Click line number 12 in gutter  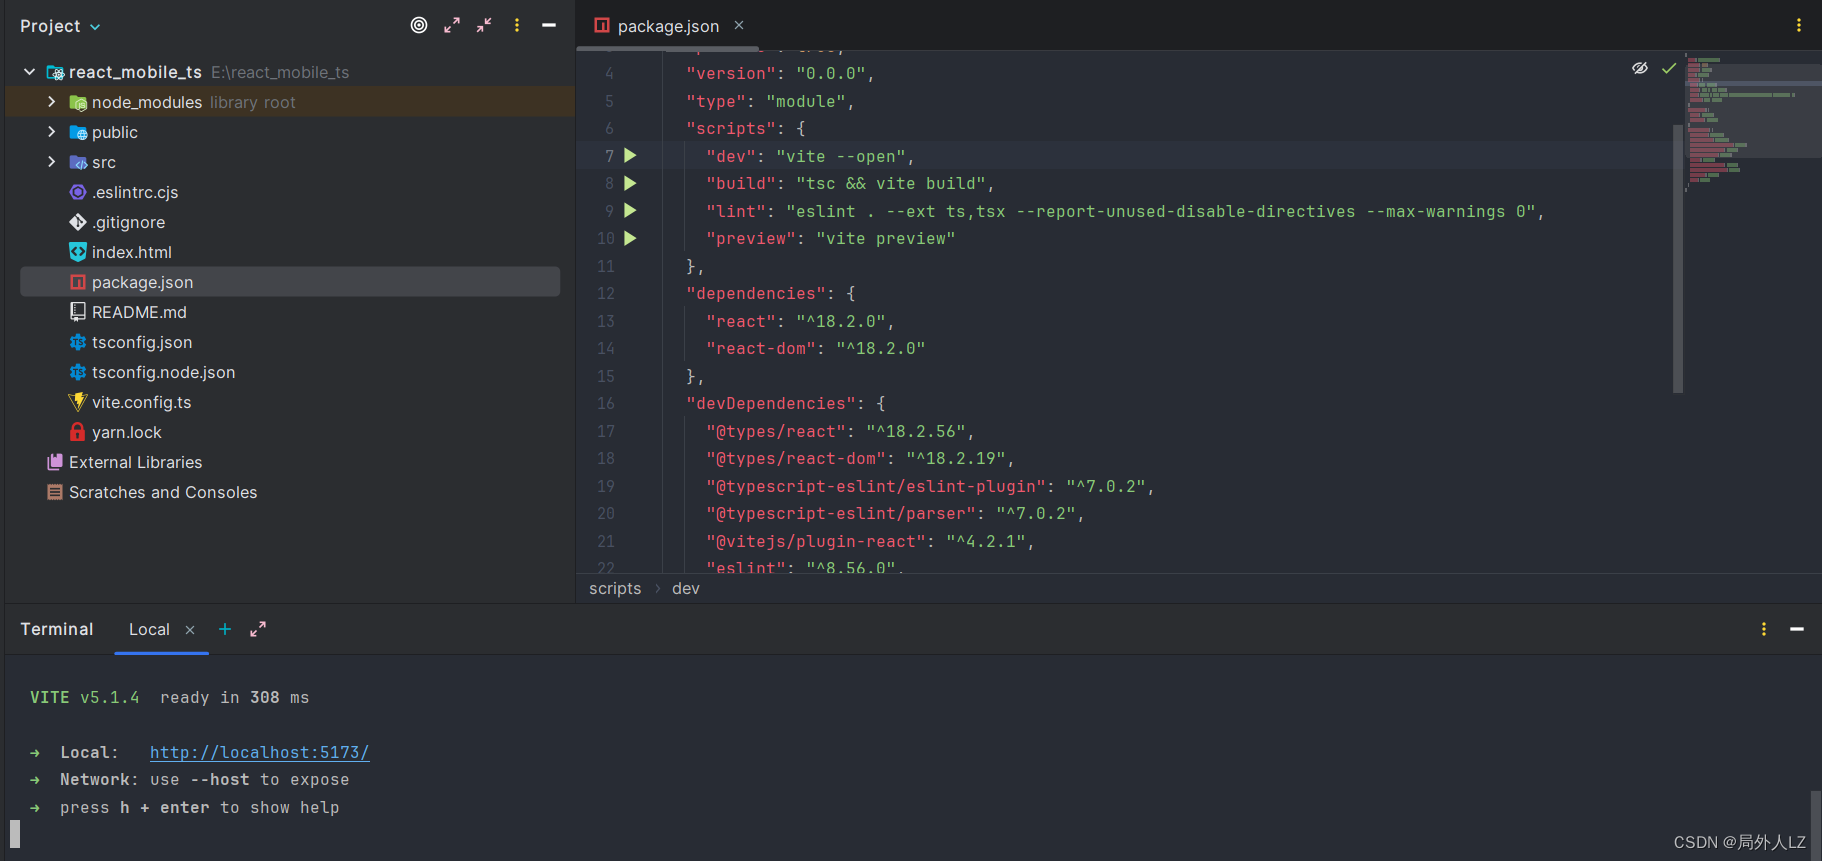pos(606,294)
